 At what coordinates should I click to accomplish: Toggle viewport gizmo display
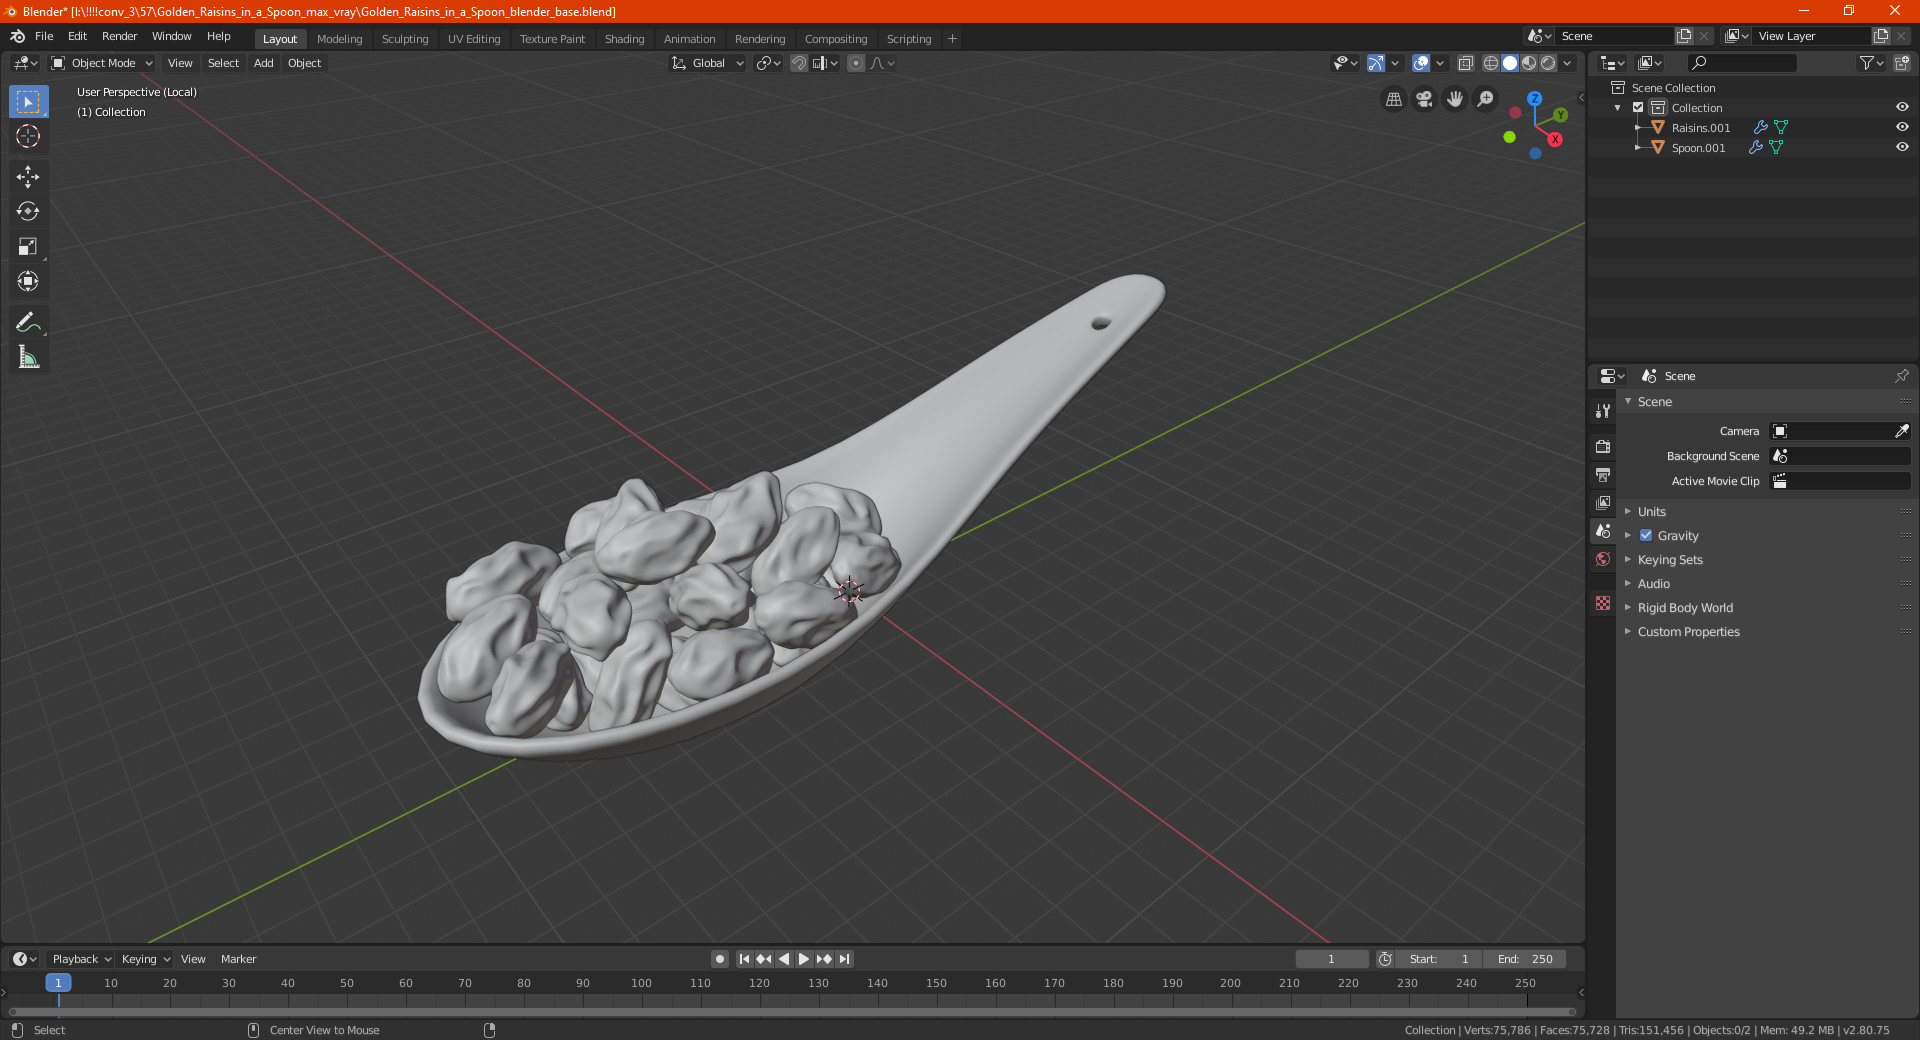(x=1376, y=63)
